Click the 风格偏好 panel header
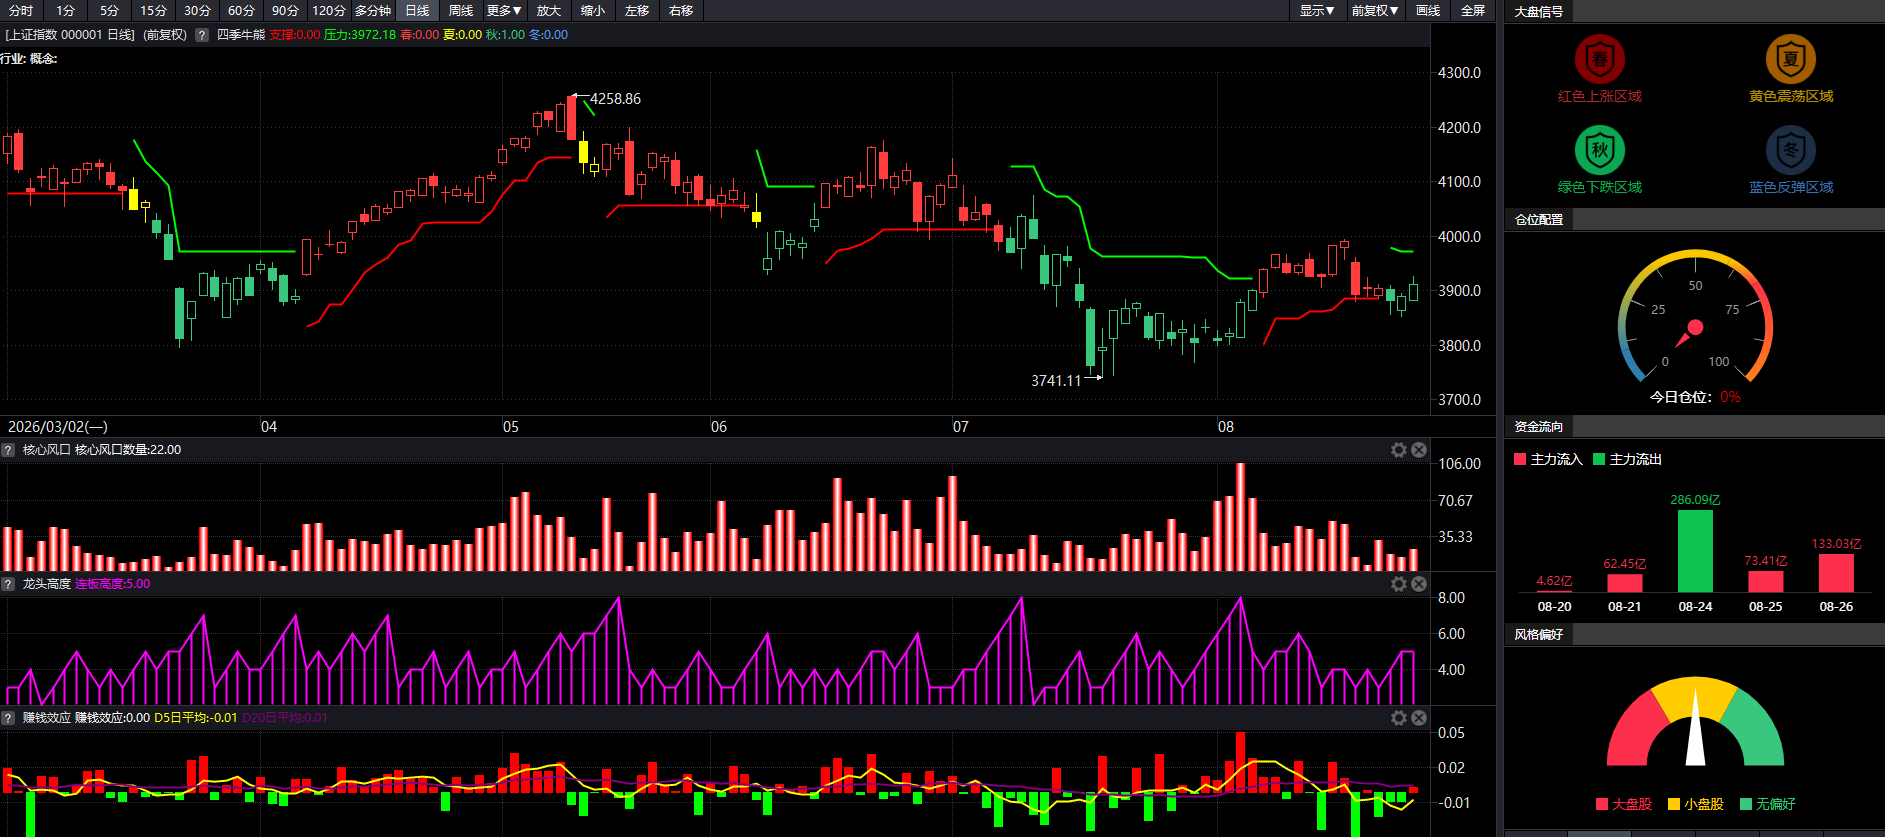The width and height of the screenshot is (1885, 837). tap(1539, 635)
